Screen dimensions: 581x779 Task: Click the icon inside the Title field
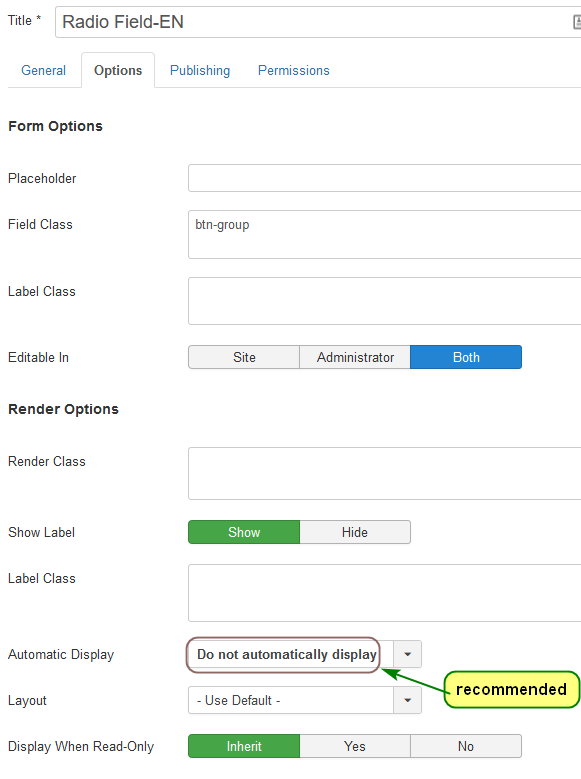(577, 22)
